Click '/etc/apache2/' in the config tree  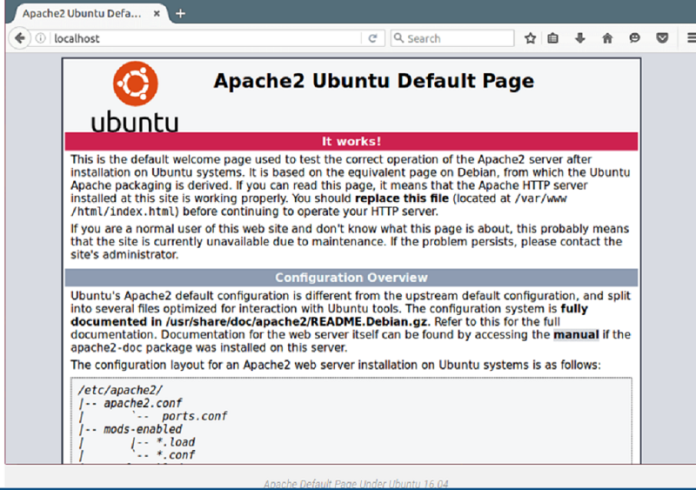120,390
